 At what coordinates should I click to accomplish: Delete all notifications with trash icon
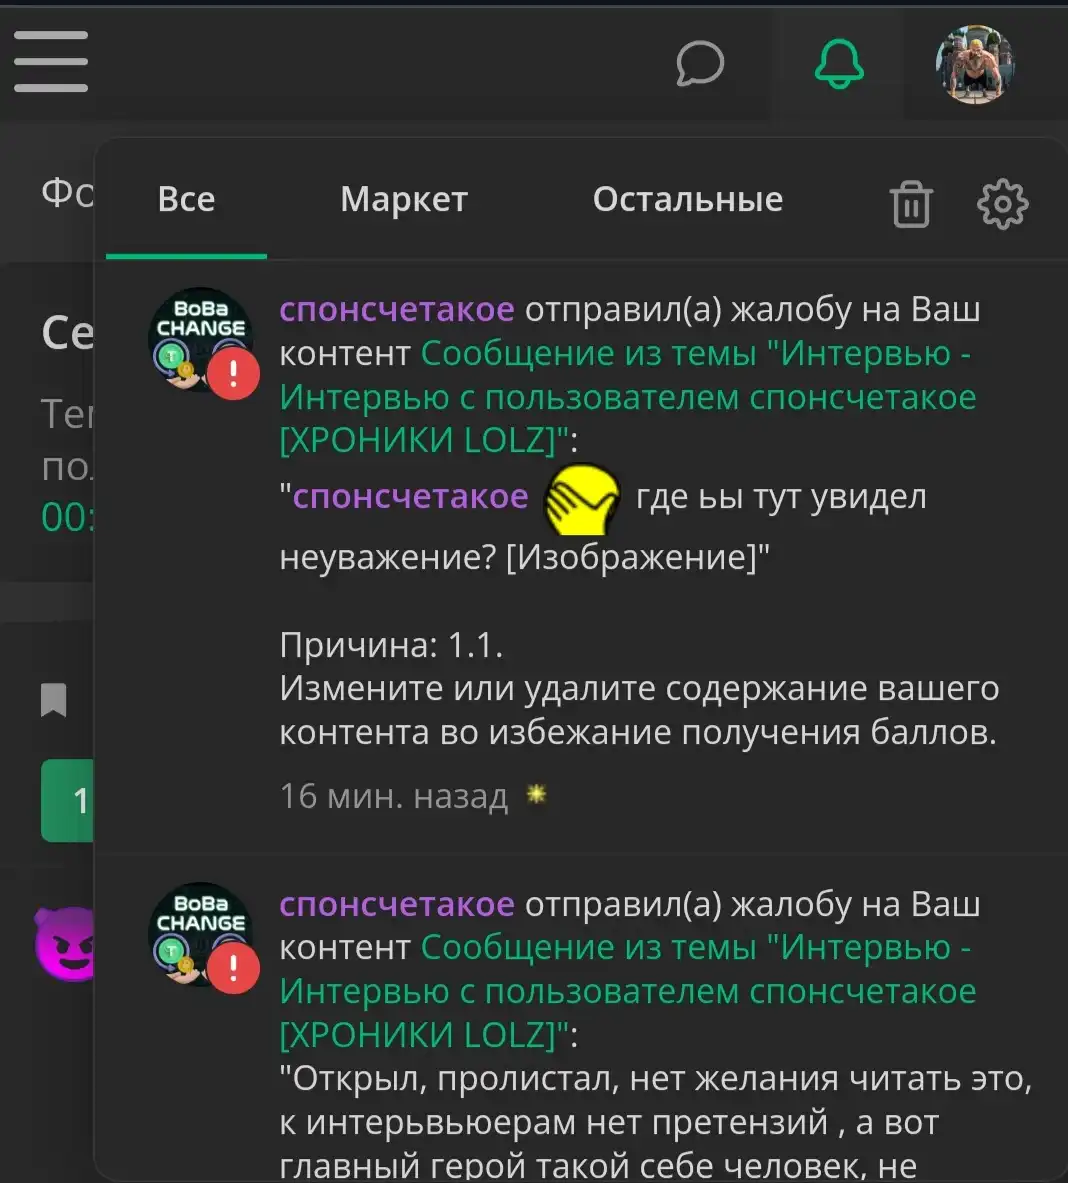911,204
